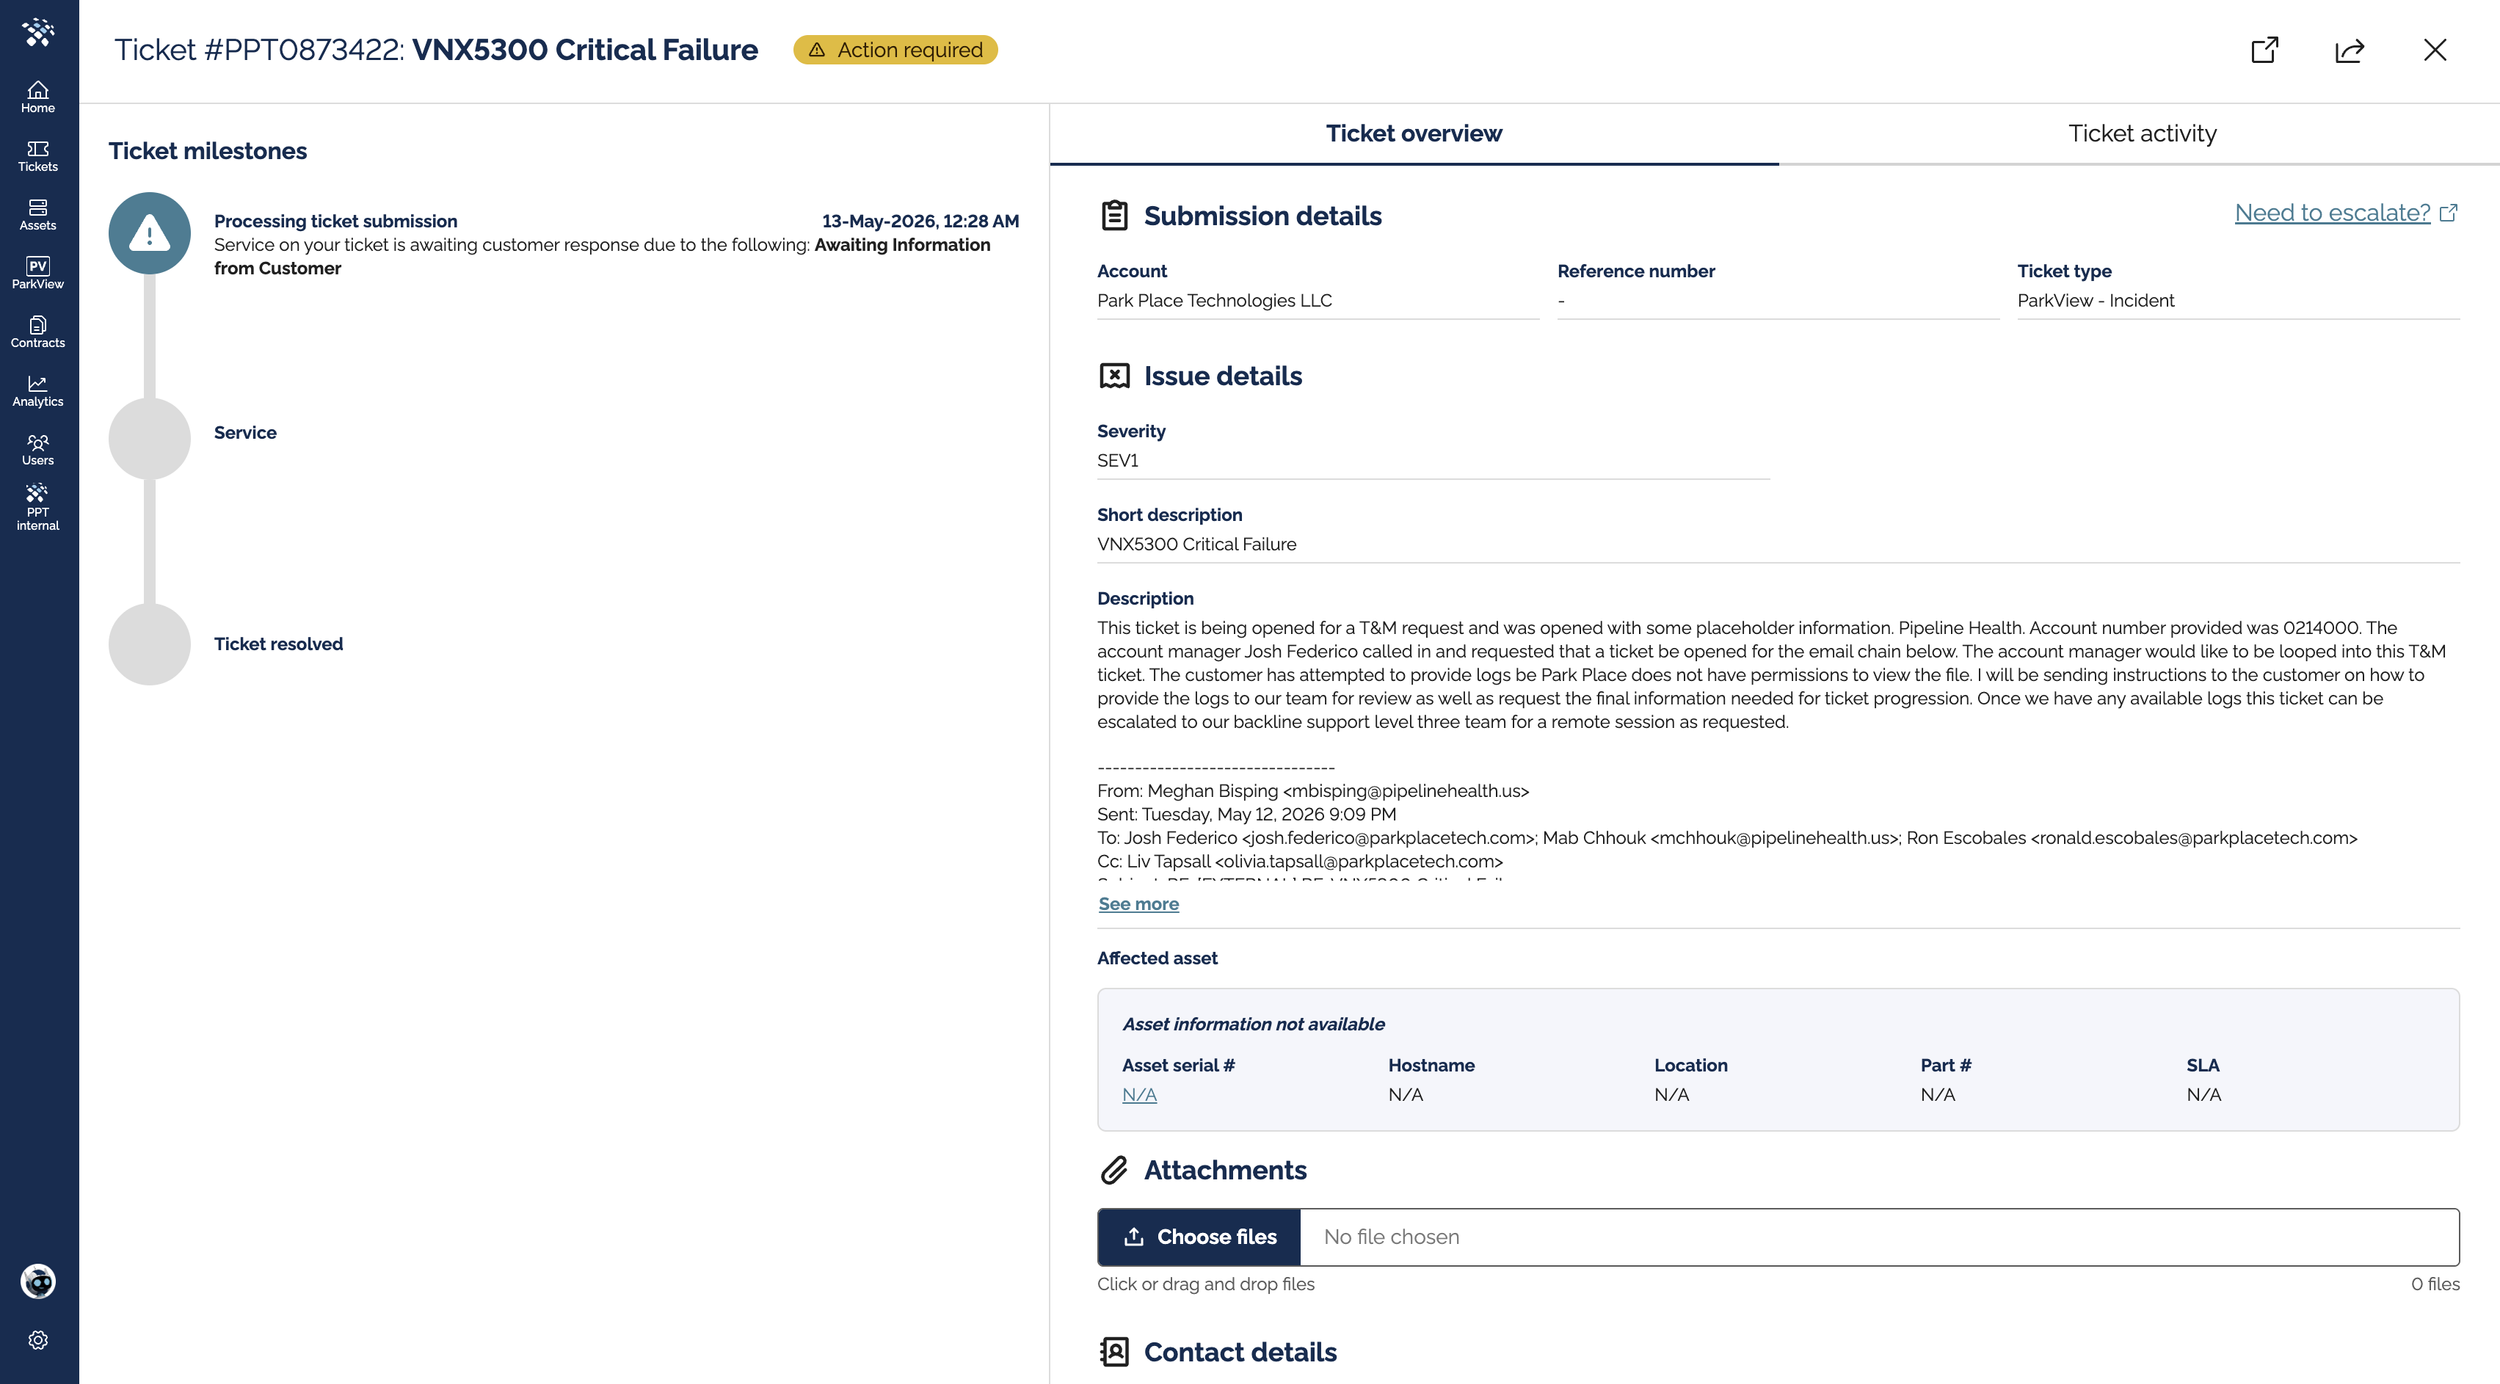This screenshot has width=2500, height=1384.
Task: Open ticket in new window icon
Action: click(2264, 50)
